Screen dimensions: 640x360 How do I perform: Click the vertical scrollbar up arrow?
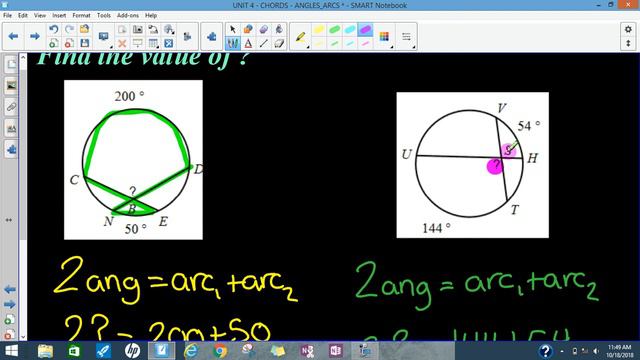point(23,57)
